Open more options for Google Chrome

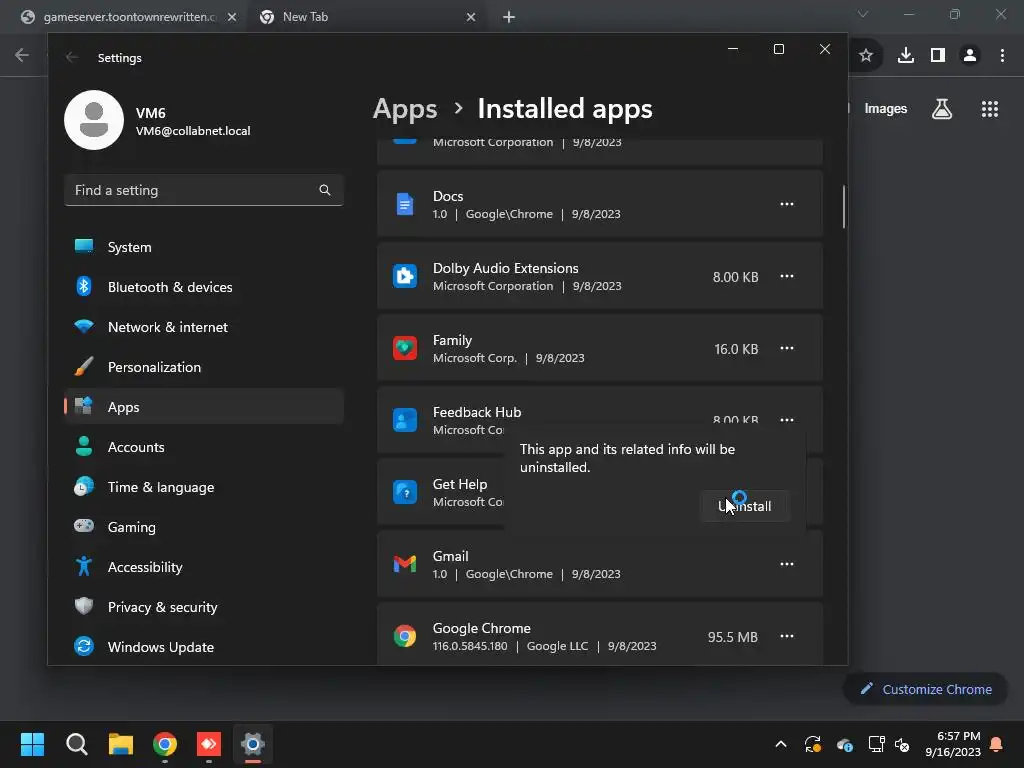787,636
